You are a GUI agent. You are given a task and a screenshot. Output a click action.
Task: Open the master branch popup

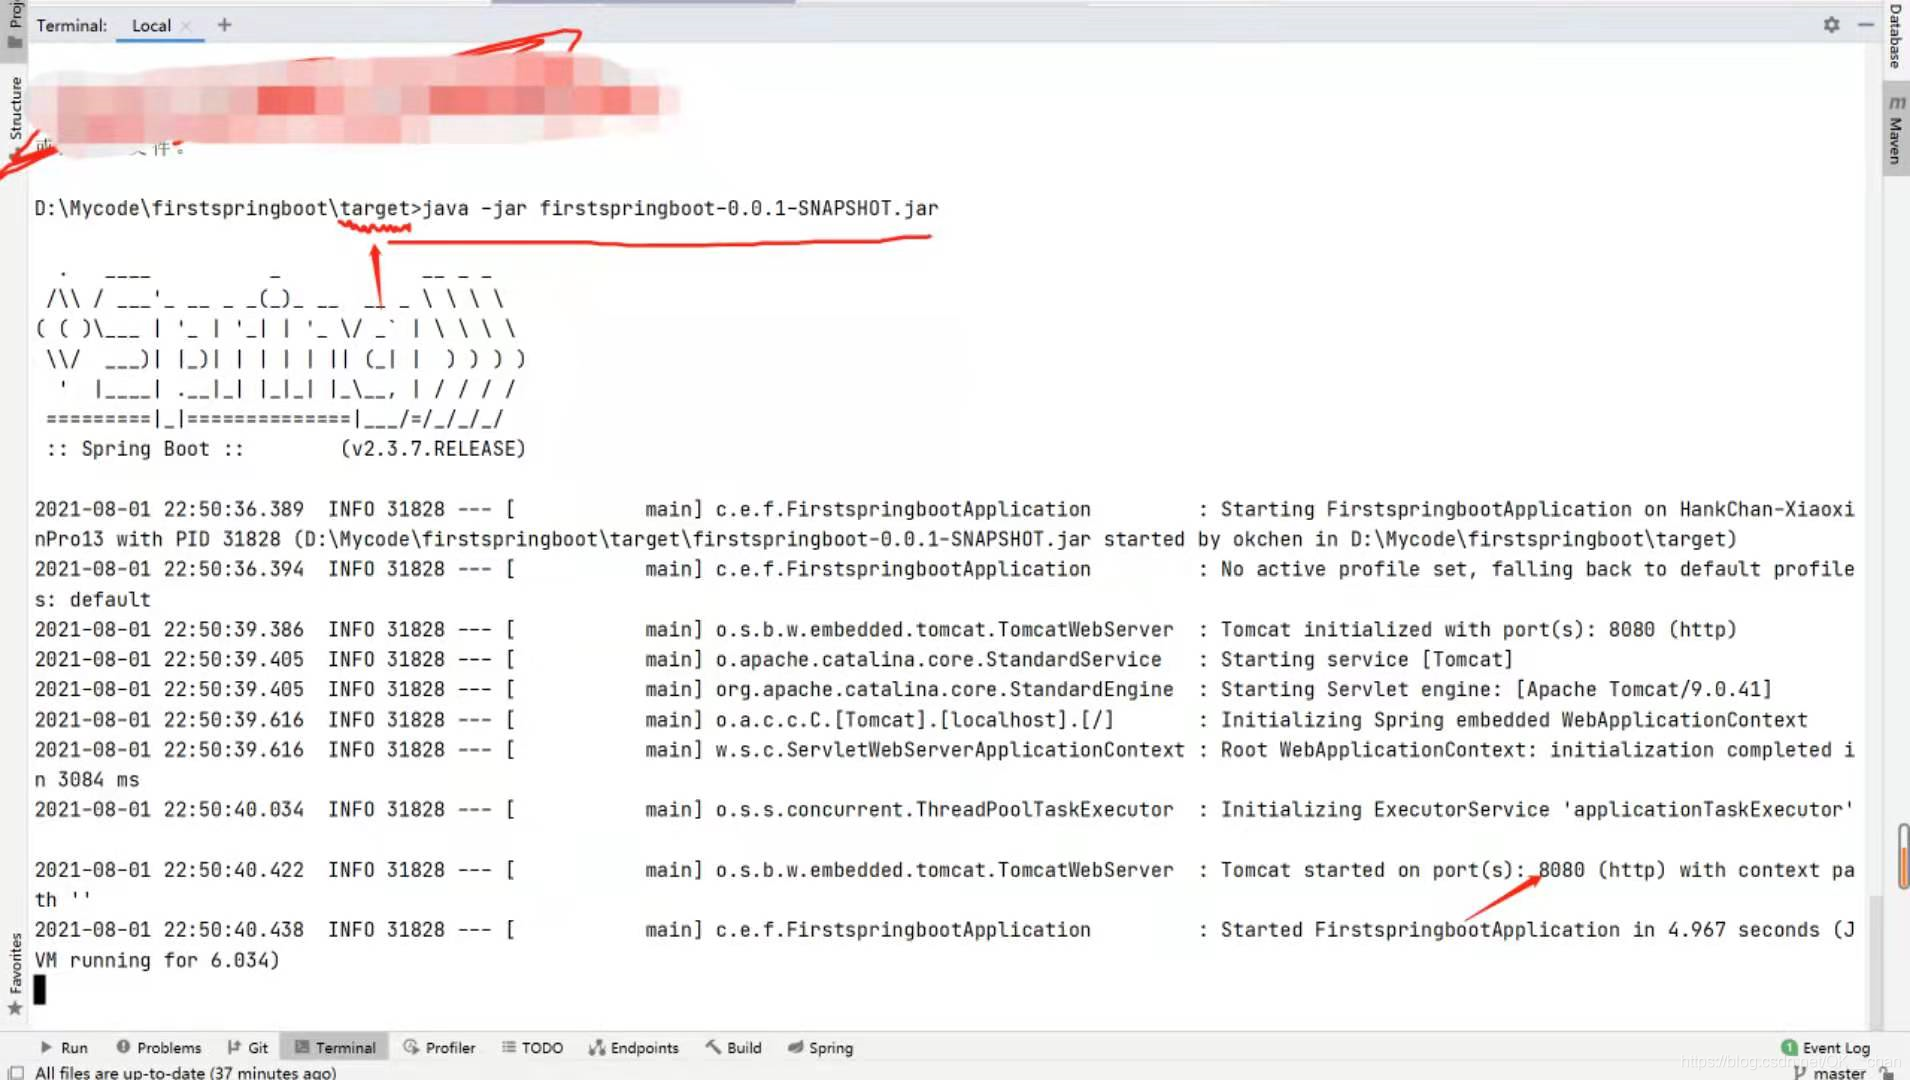pos(1843,1071)
